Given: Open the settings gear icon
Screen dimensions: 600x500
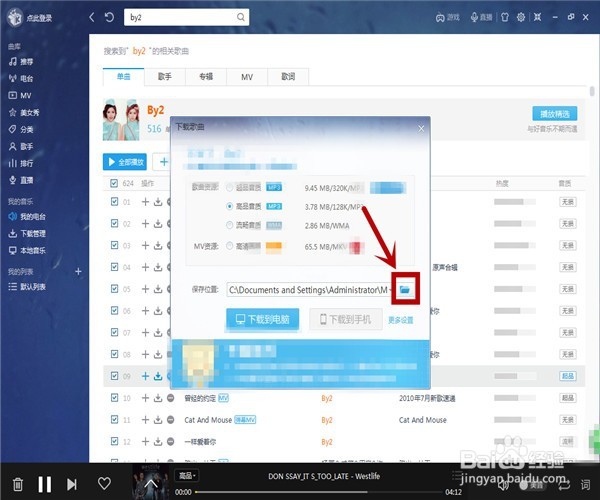Looking at the screenshot, I should click(521, 17).
